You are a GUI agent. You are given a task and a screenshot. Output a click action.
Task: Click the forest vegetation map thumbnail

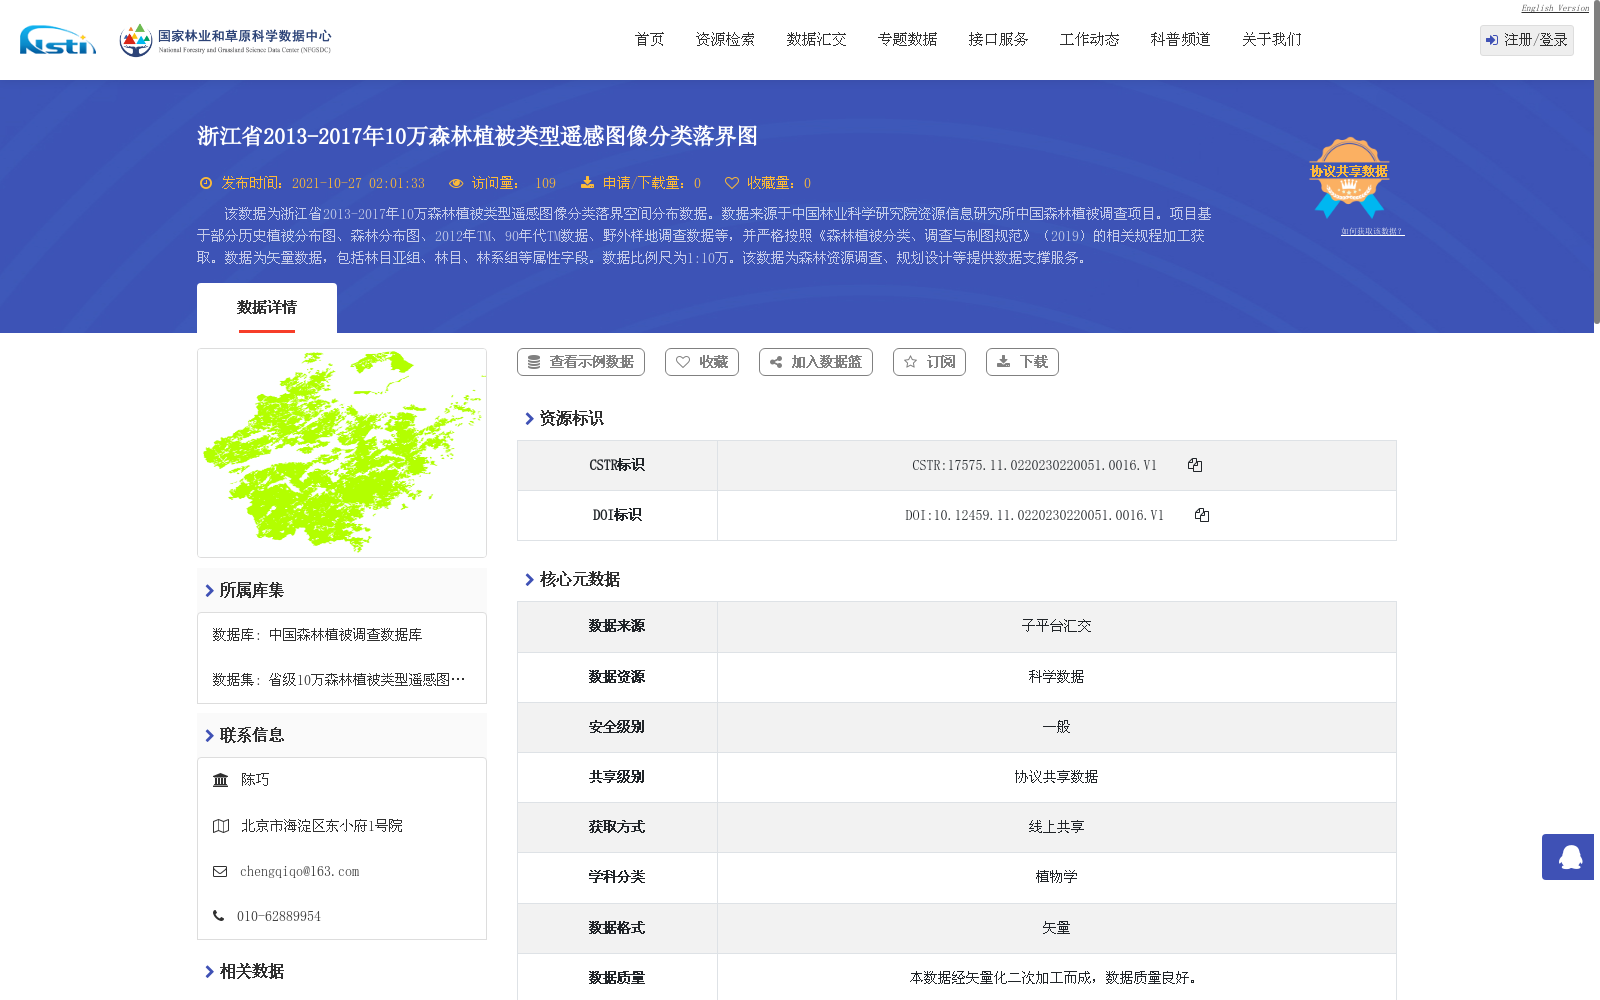point(342,453)
